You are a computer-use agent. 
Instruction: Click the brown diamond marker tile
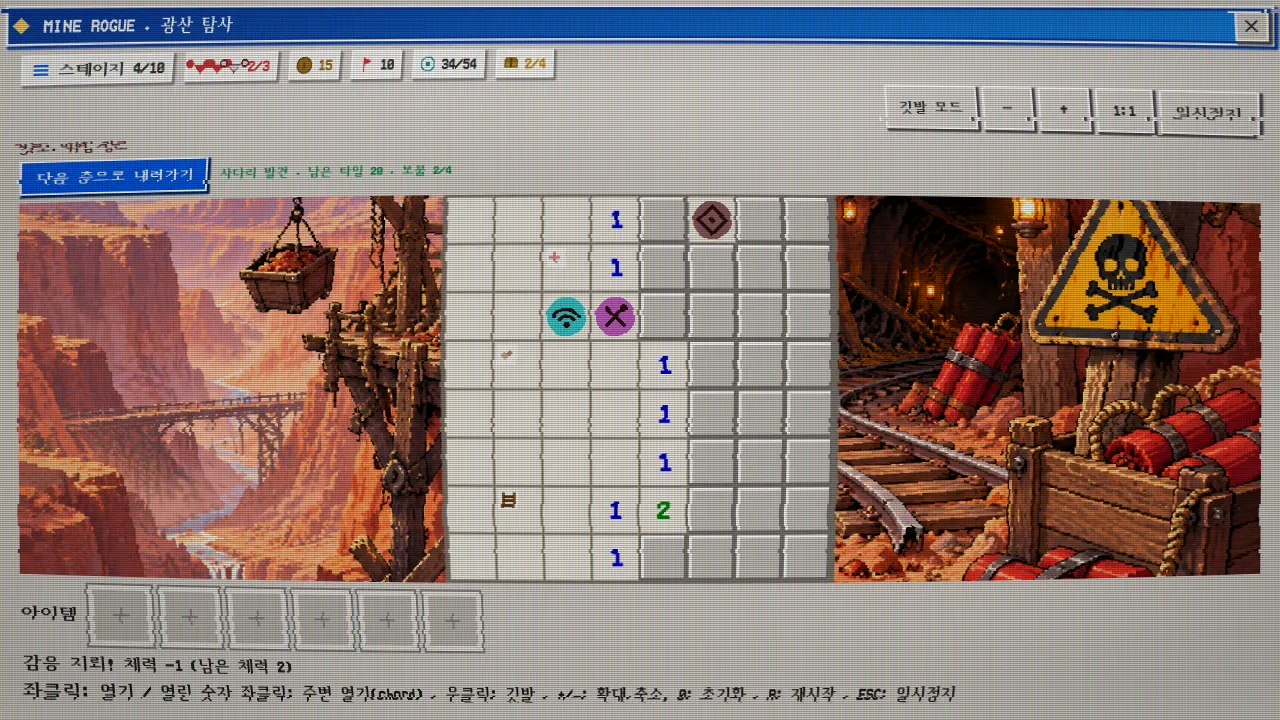pyautogui.click(x=712, y=220)
